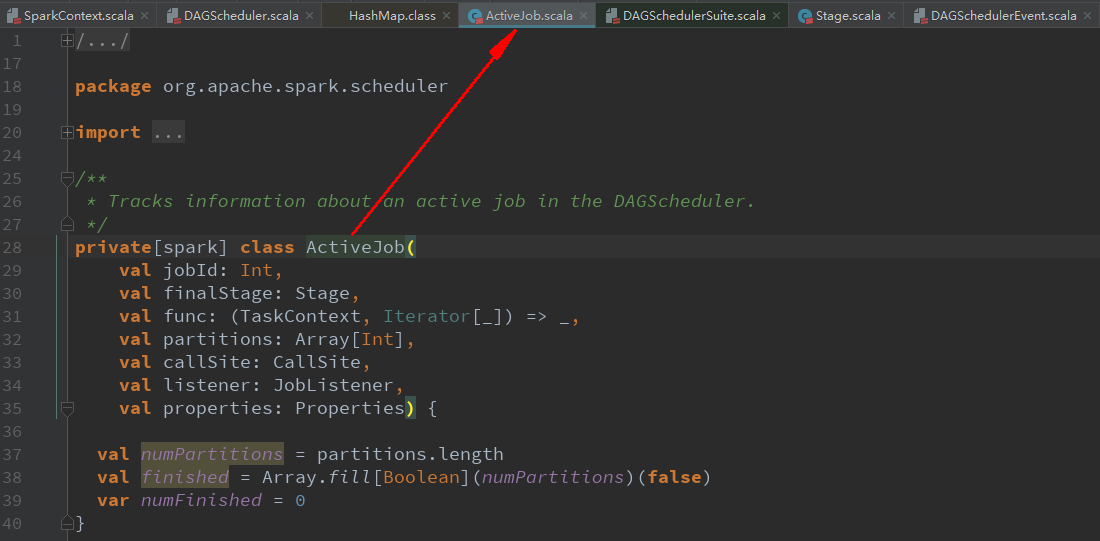Activate the ActiveJob.scala tab
Image resolution: width=1100 pixels, height=541 pixels.
(x=529, y=15)
